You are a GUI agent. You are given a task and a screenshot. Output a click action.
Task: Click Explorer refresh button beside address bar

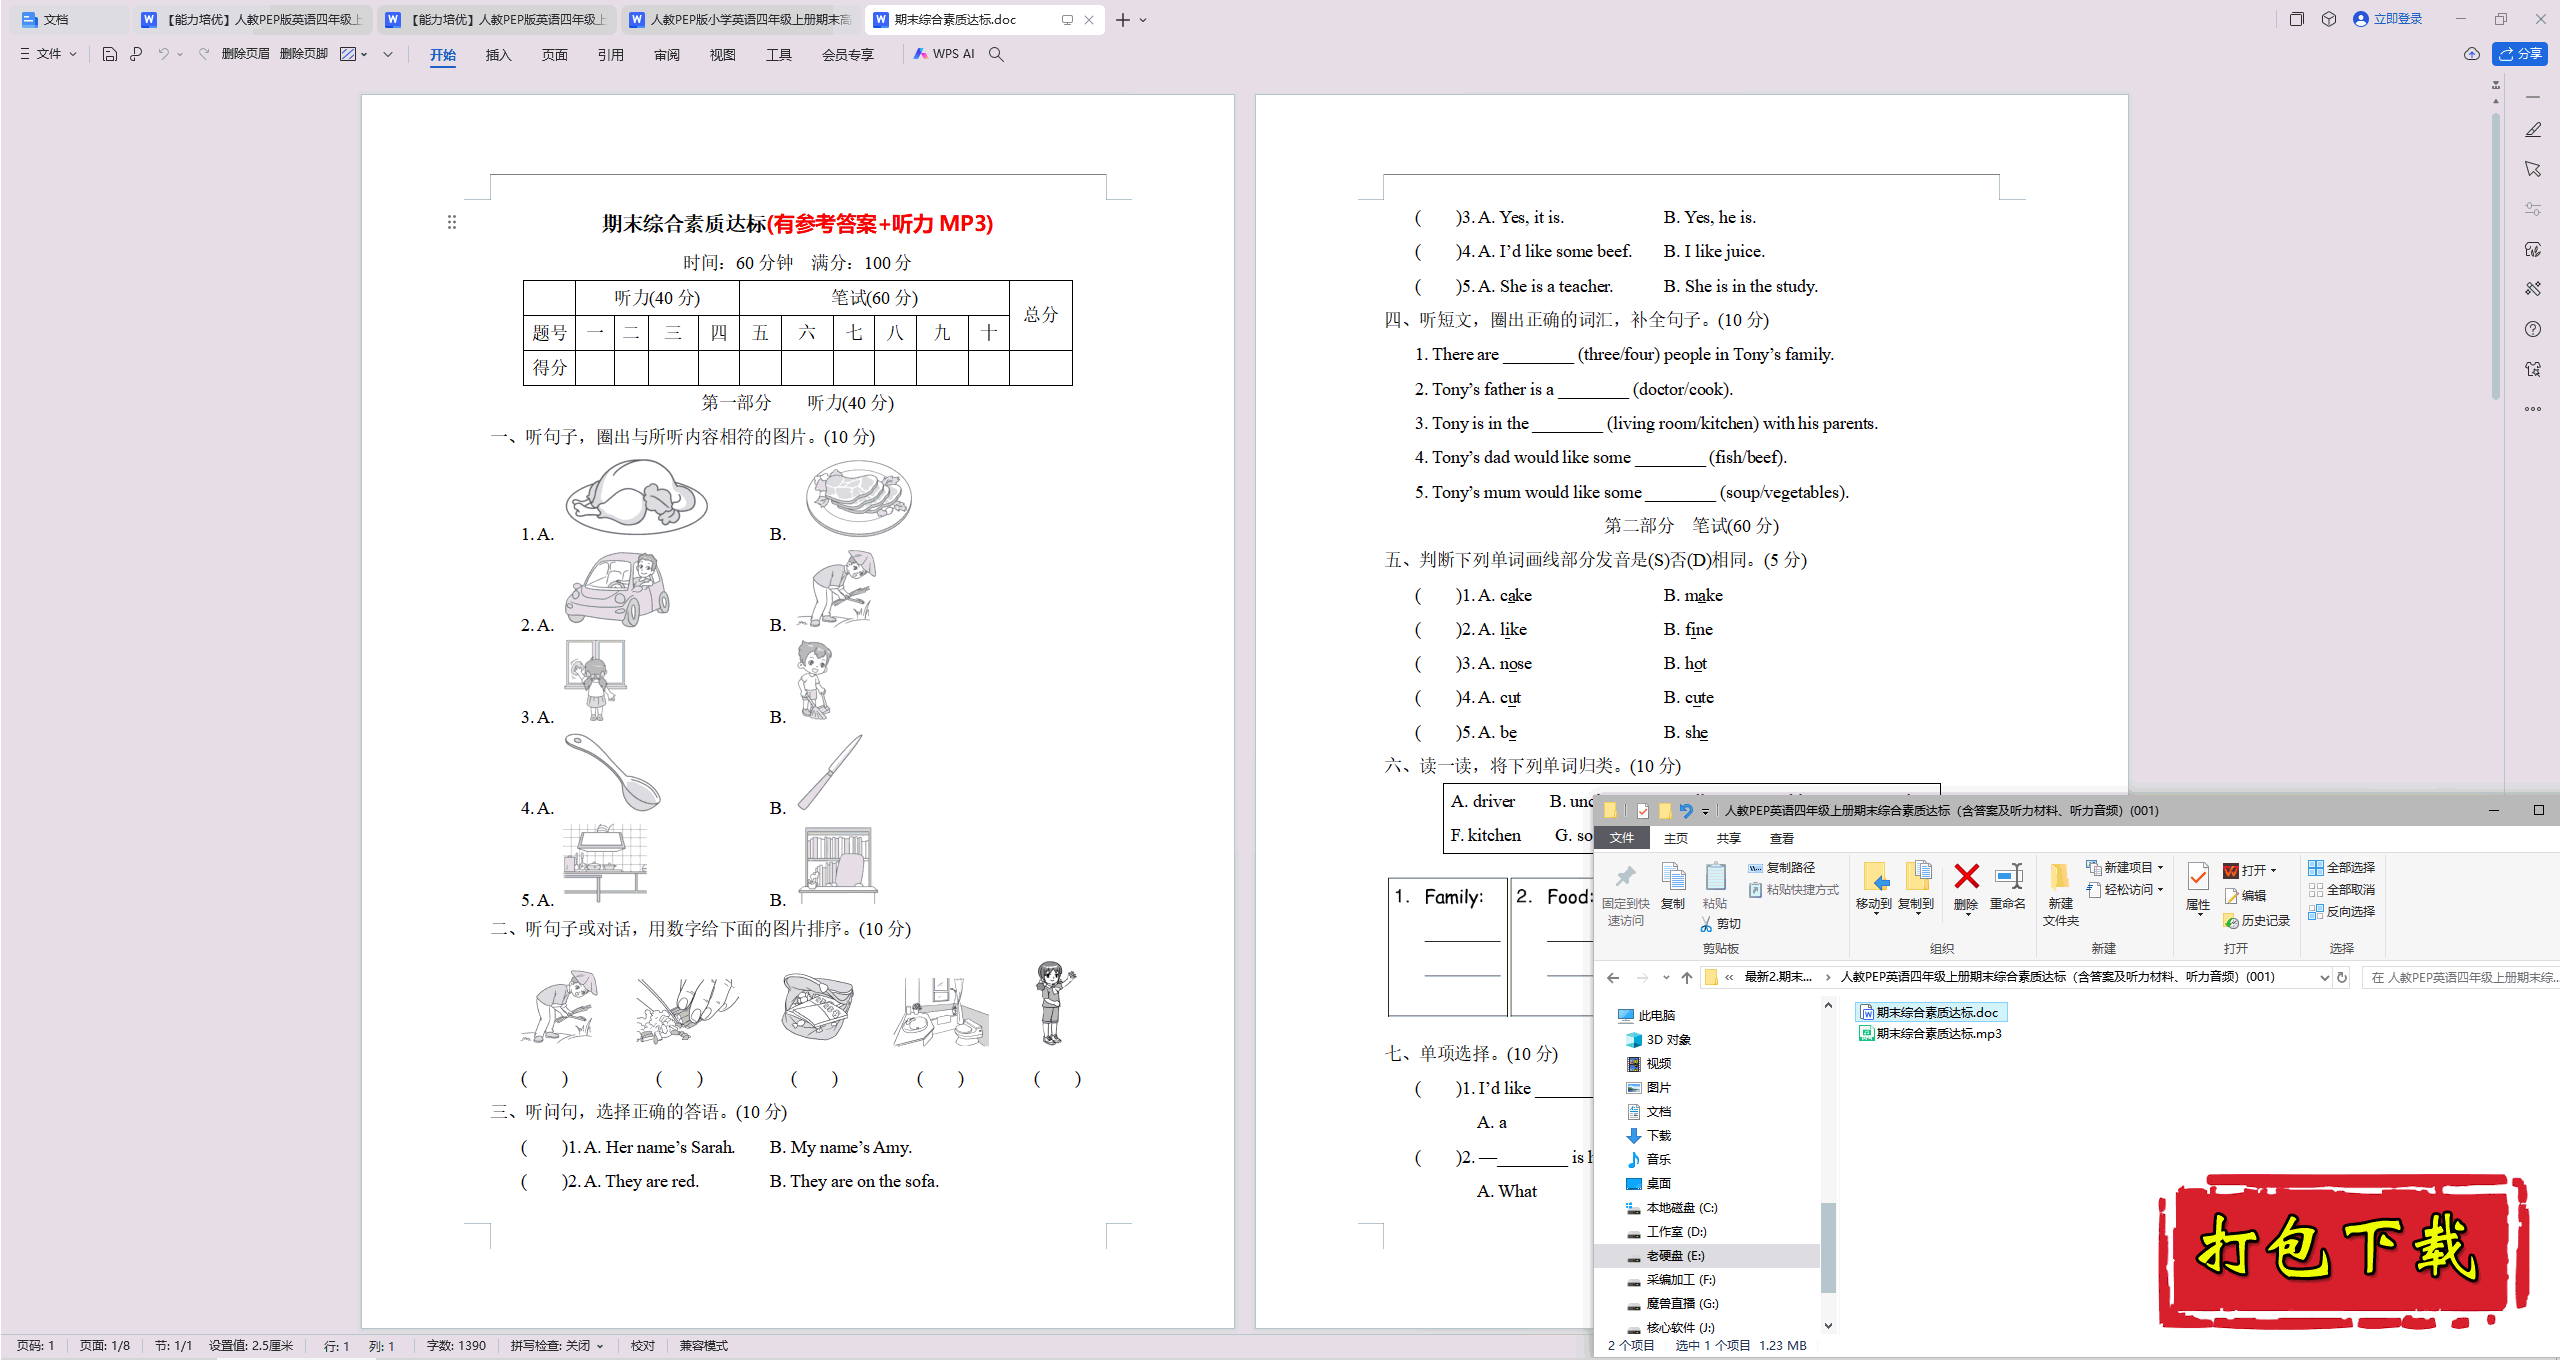2342,977
